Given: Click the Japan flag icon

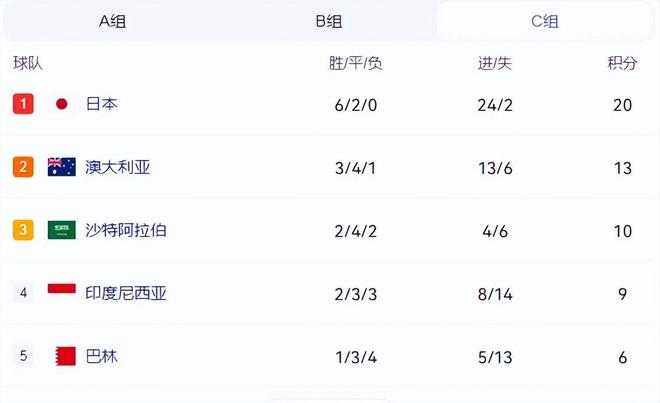Looking at the screenshot, I should [62, 104].
